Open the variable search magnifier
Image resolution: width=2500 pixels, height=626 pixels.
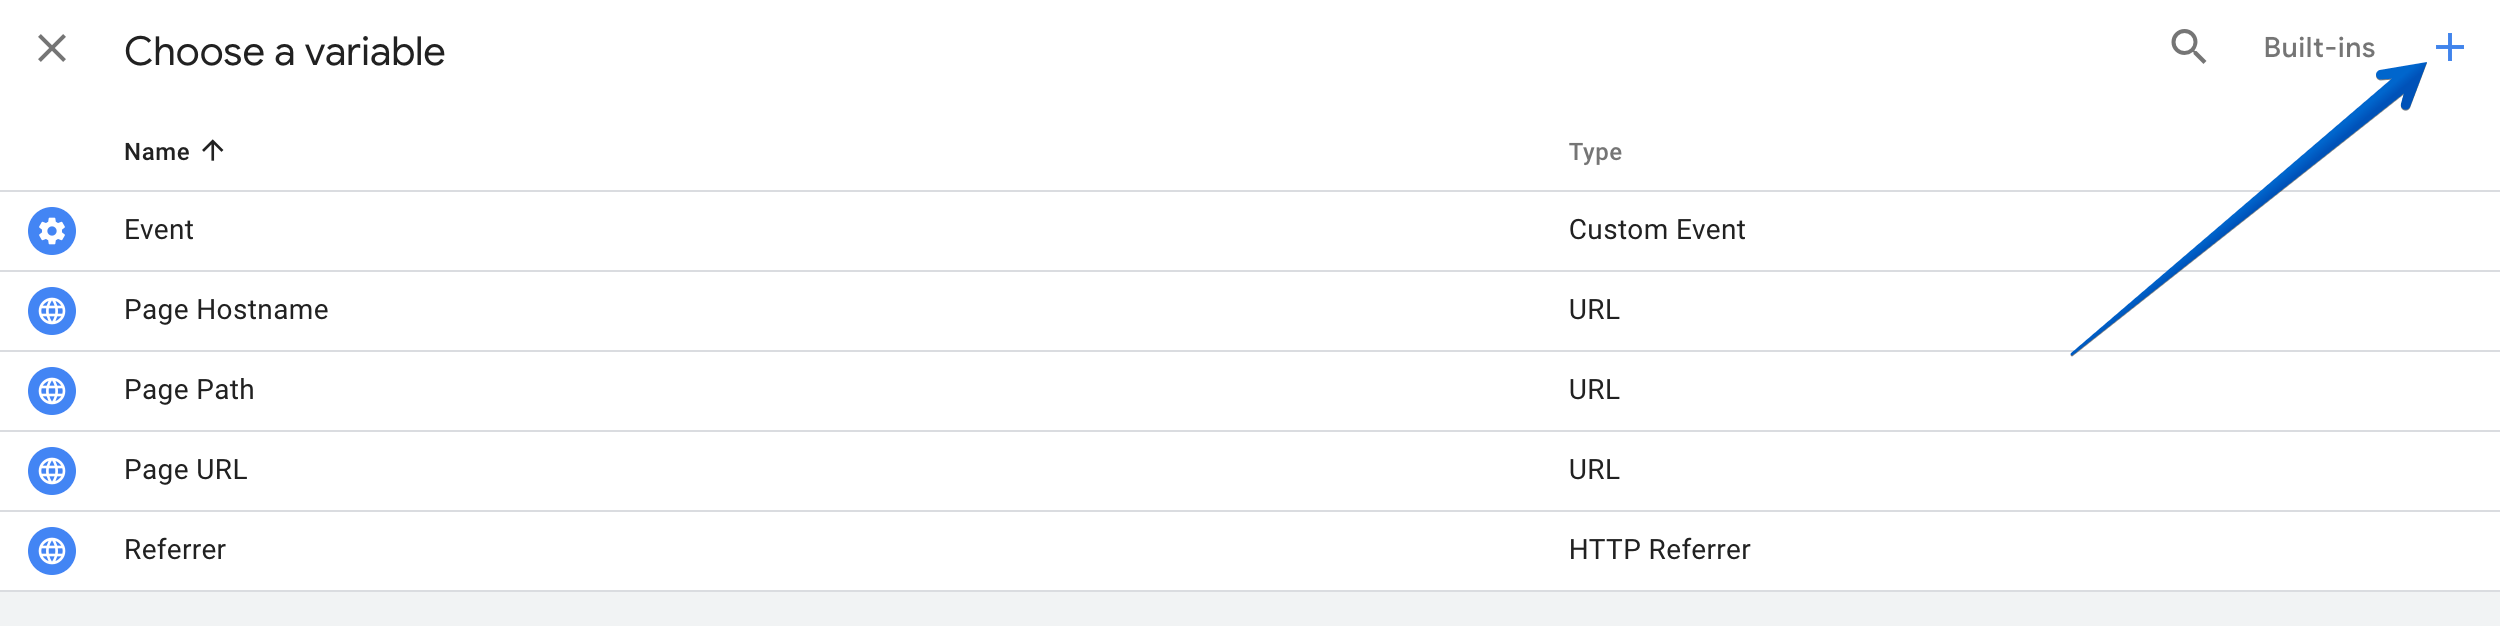(x=2188, y=47)
